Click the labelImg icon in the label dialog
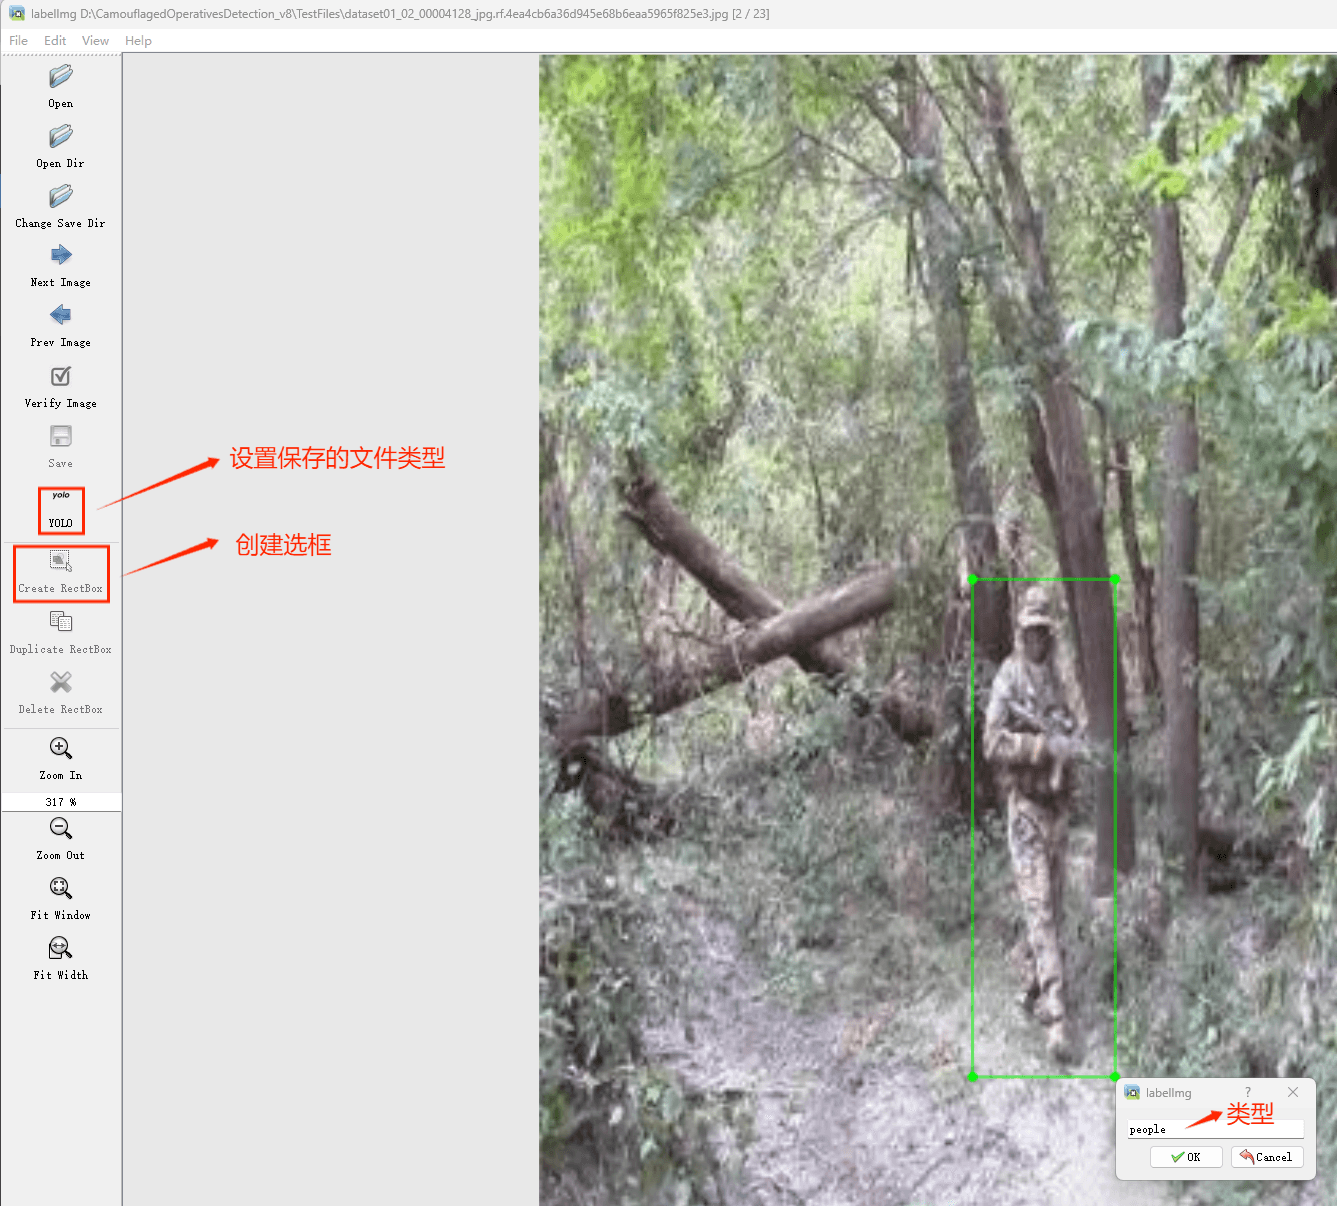The height and width of the screenshot is (1206, 1337). pos(1132,1092)
